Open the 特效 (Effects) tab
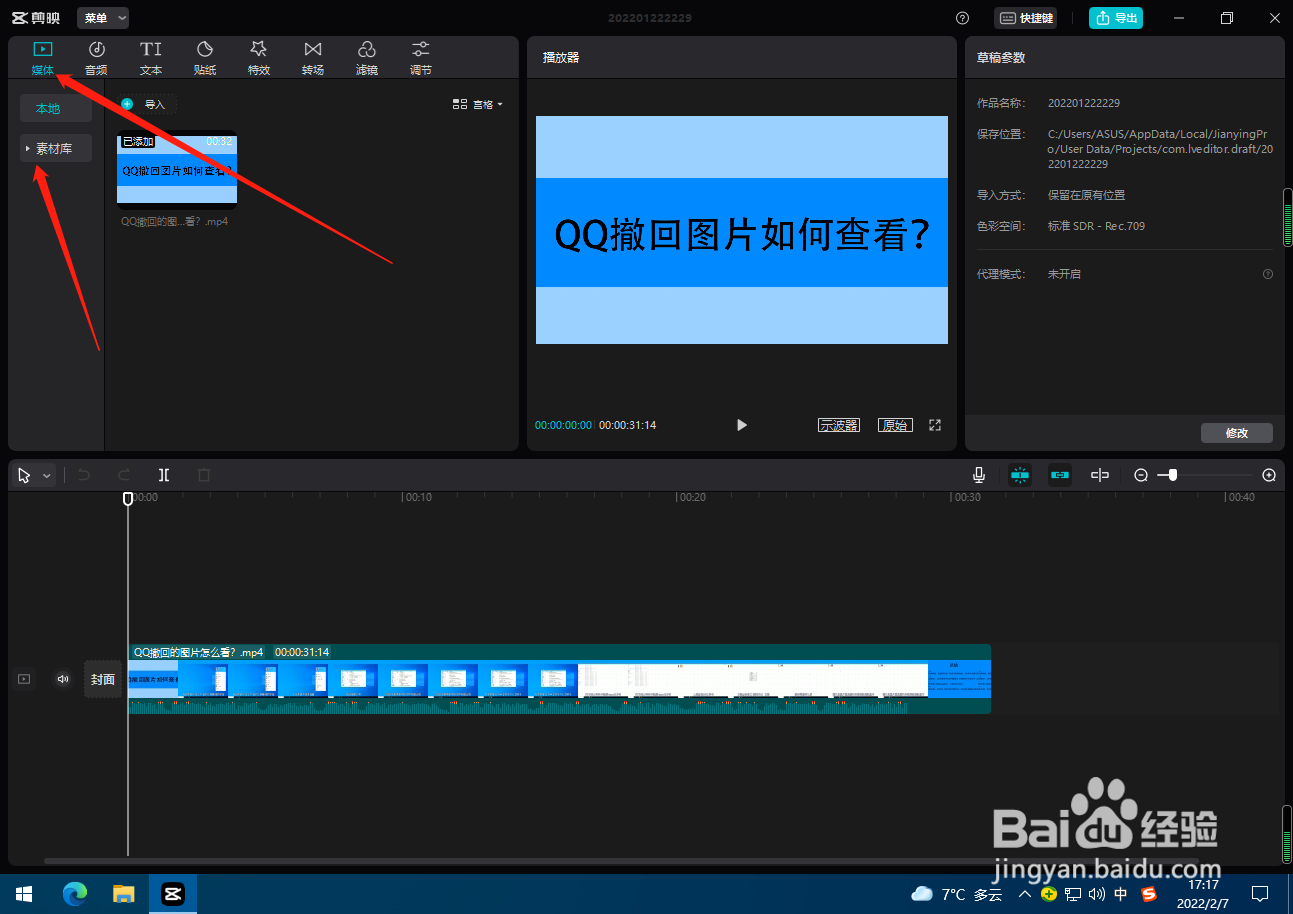 (x=259, y=58)
